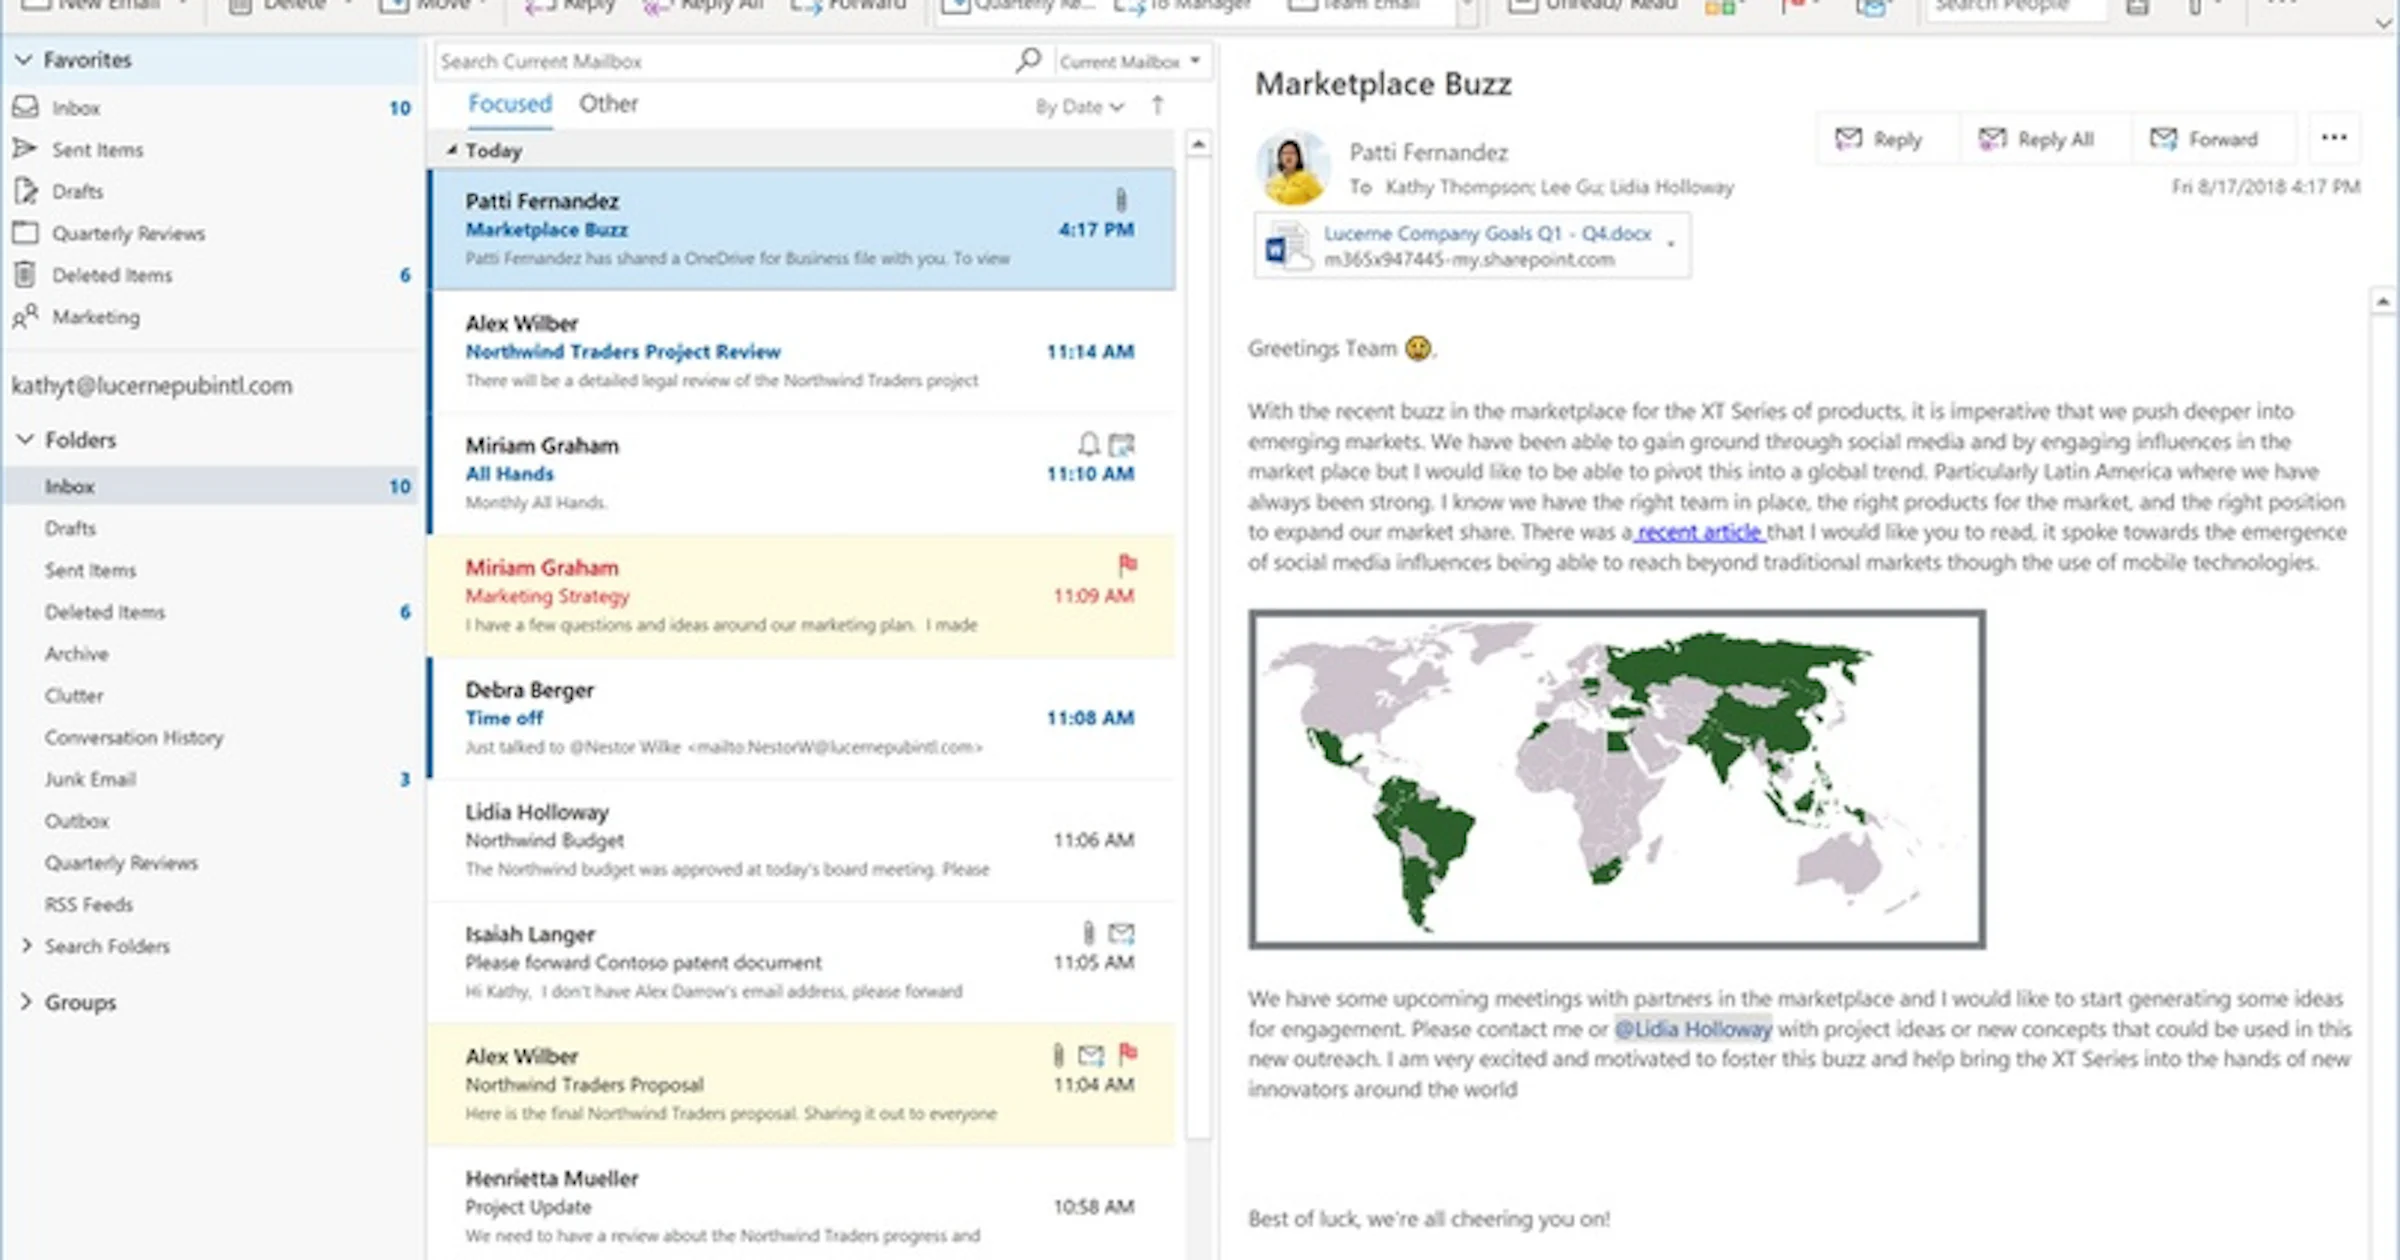Toggle the flag on Alex Wilber's Northwind Traders Proposal

1130,1055
